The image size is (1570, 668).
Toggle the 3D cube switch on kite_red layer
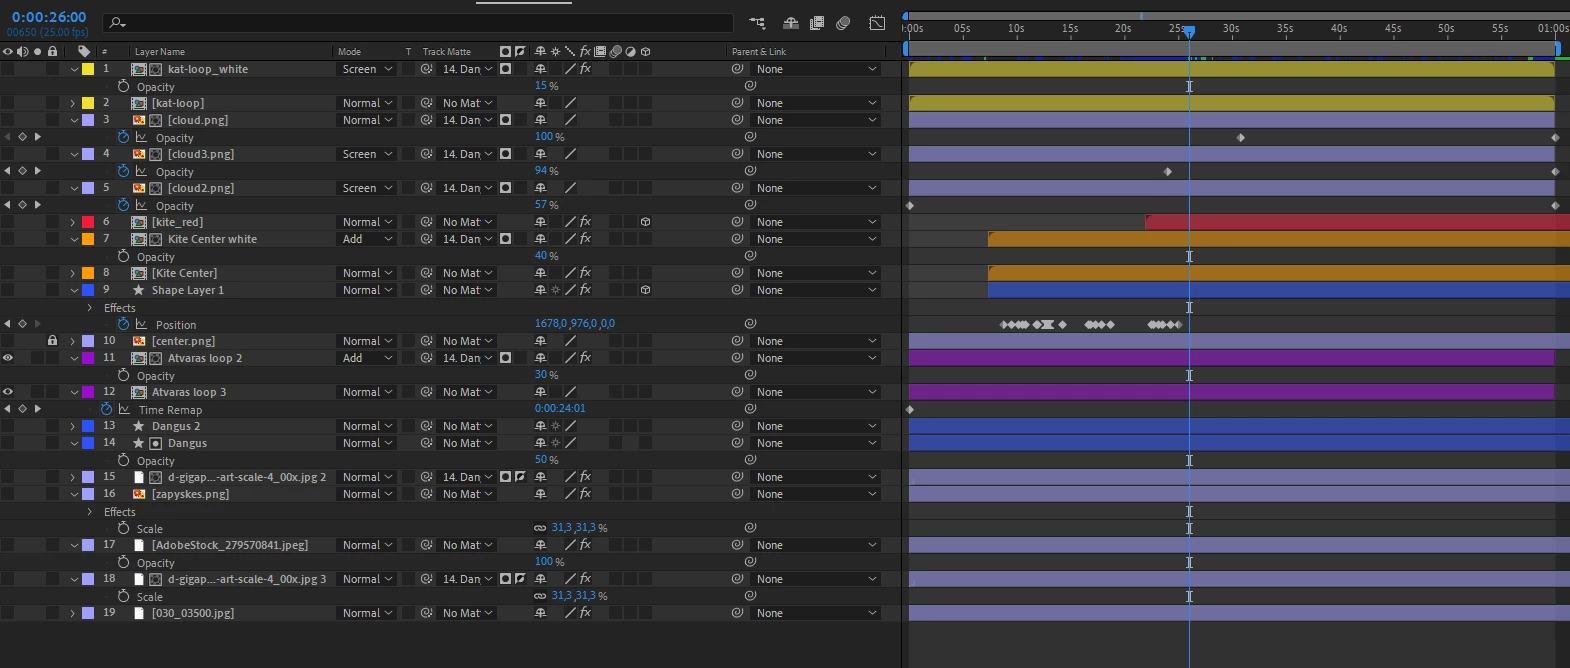click(645, 222)
